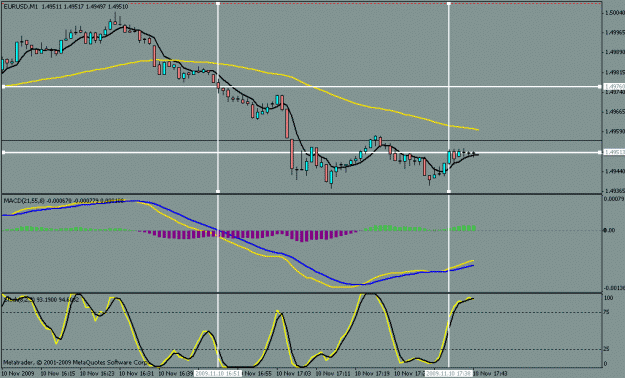Image resolution: width=625 pixels, height=378 pixels.
Task: Click the 10 Nov 17:03 time label
Action: tap(293, 374)
